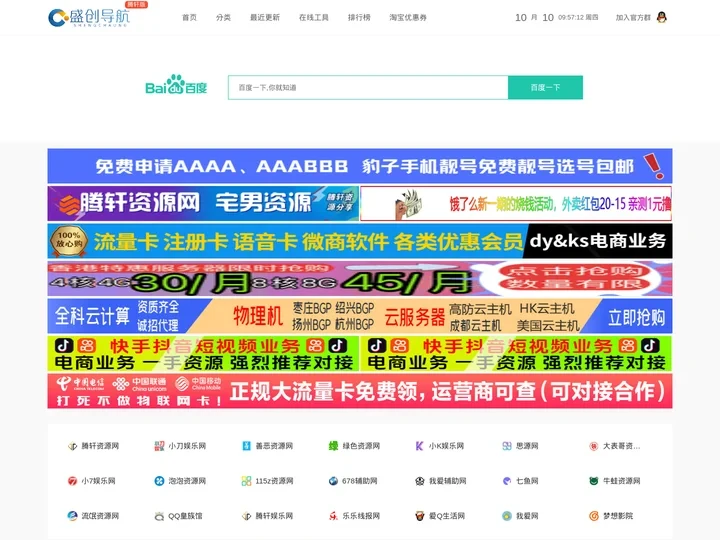Open the 全科云计算 立即抢购 banner

360,316
